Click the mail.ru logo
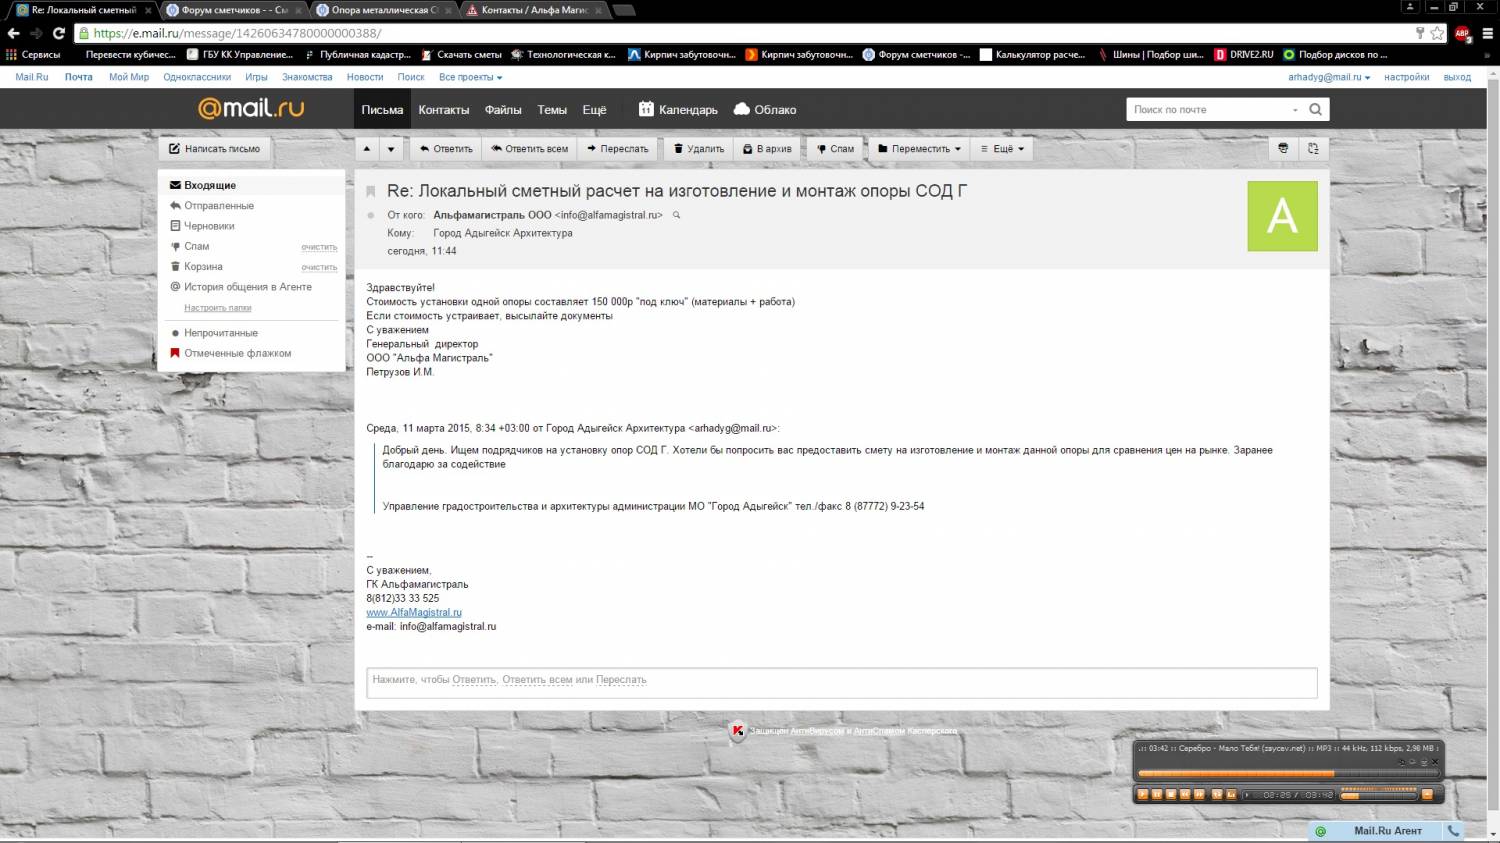1500x843 pixels. 251,108
